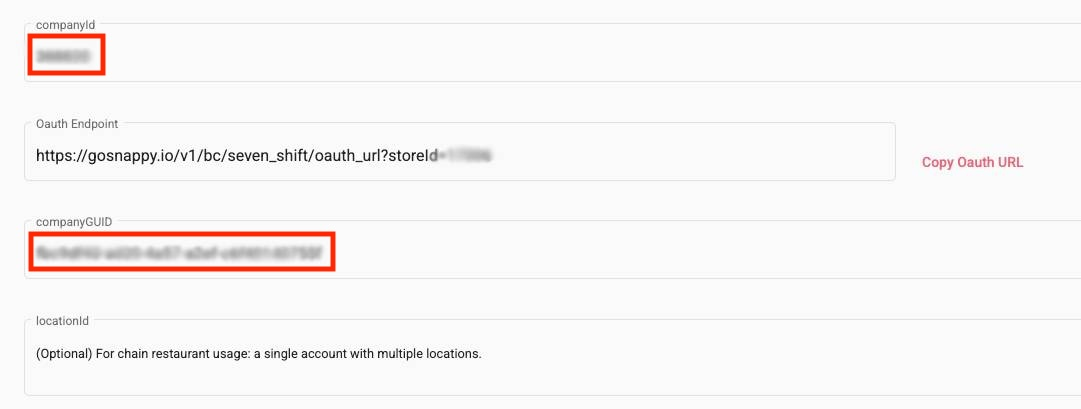
Task: Click the Optional chain restaurant placeholder text
Action: [258, 353]
